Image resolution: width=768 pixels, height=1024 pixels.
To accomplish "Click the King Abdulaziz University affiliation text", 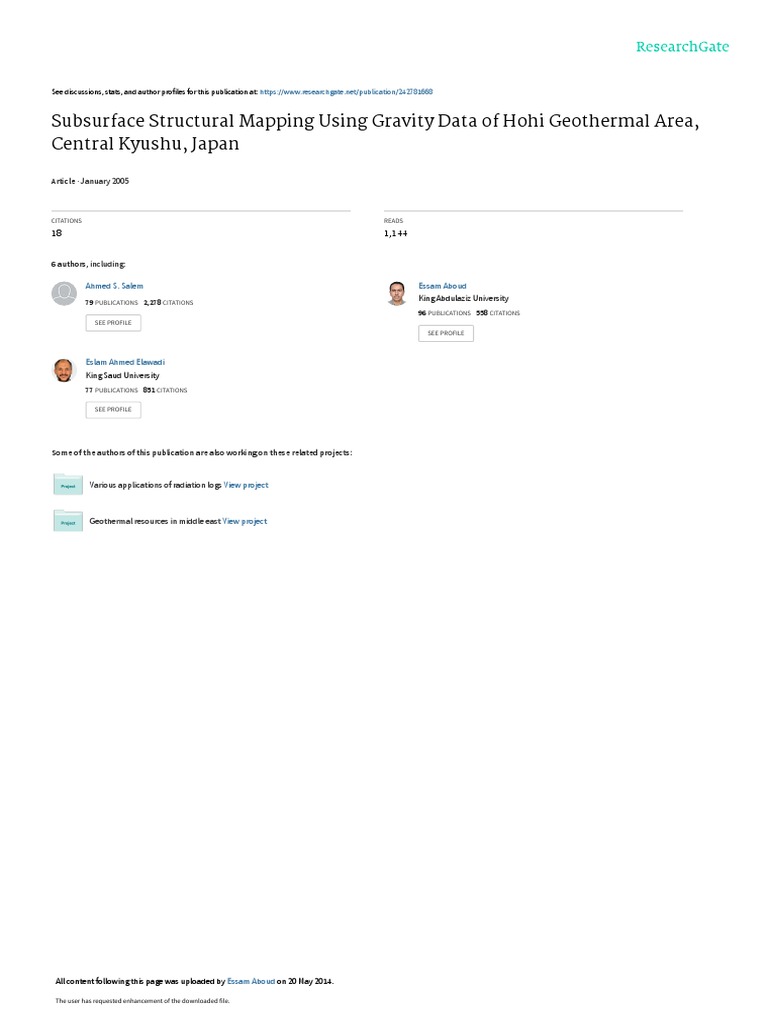I will pos(463,298).
